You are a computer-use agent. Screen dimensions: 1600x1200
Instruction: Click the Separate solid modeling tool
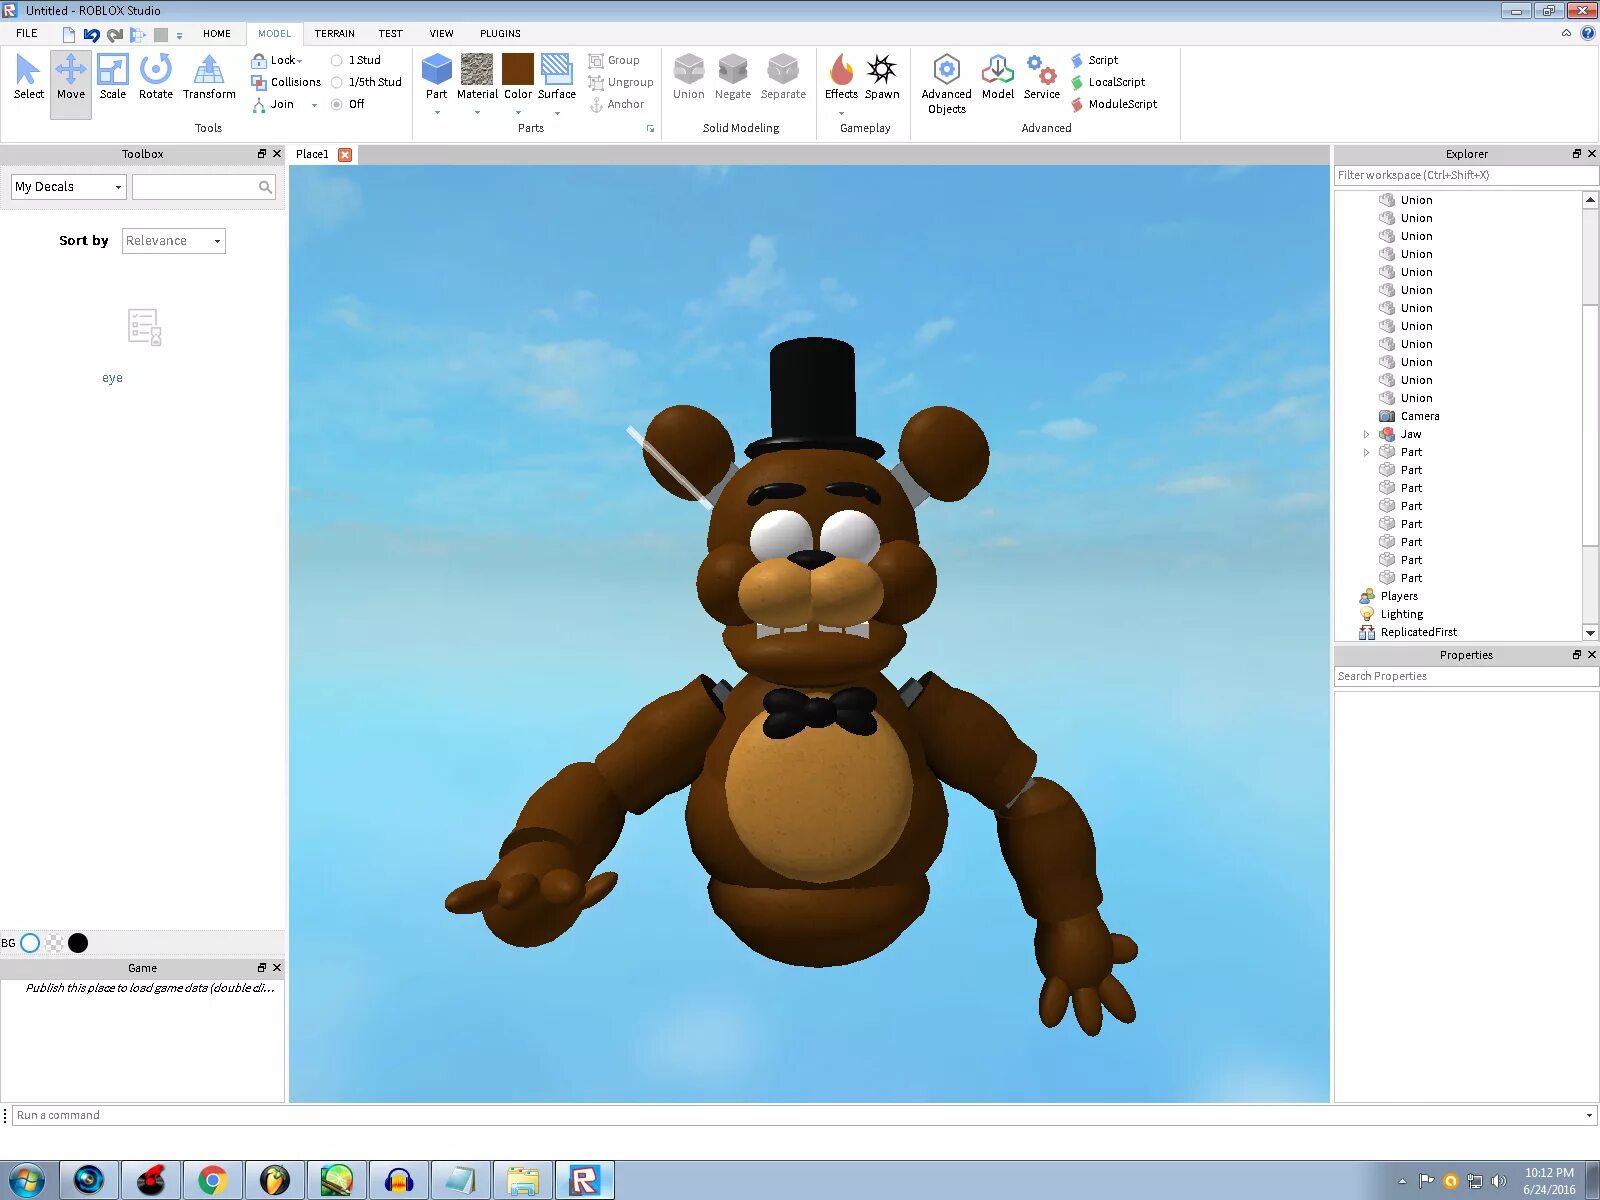(x=783, y=78)
